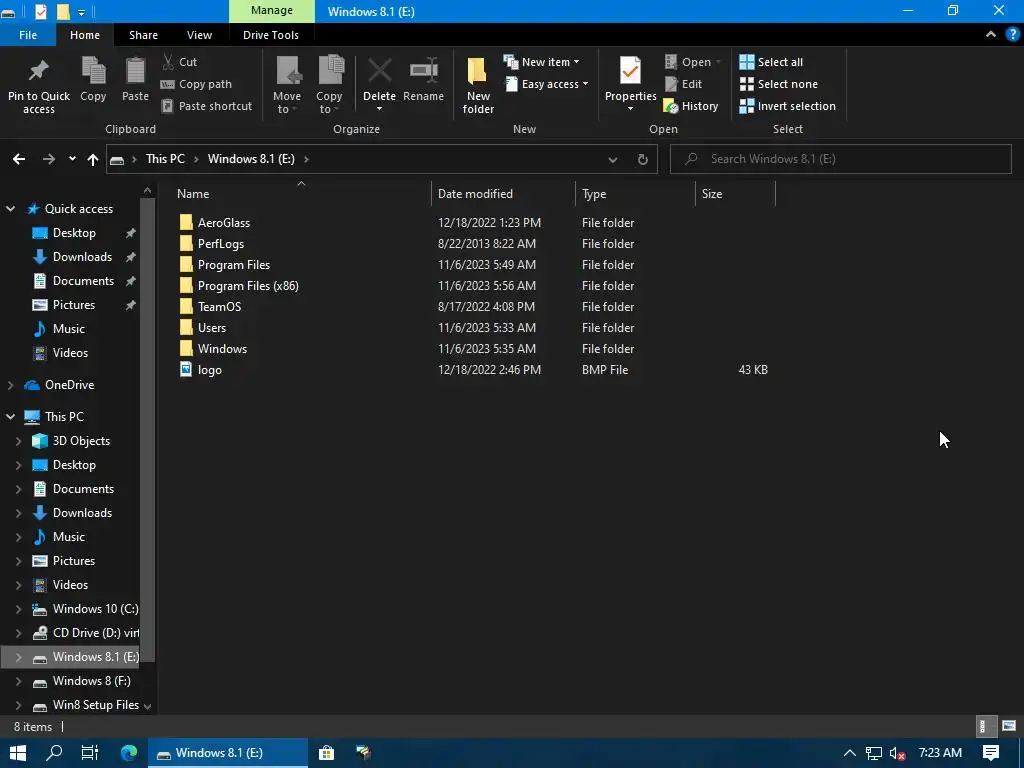Viewport: 1024px width, 768px height.
Task: Click the Paste ribbon icon
Action: coord(135,71)
